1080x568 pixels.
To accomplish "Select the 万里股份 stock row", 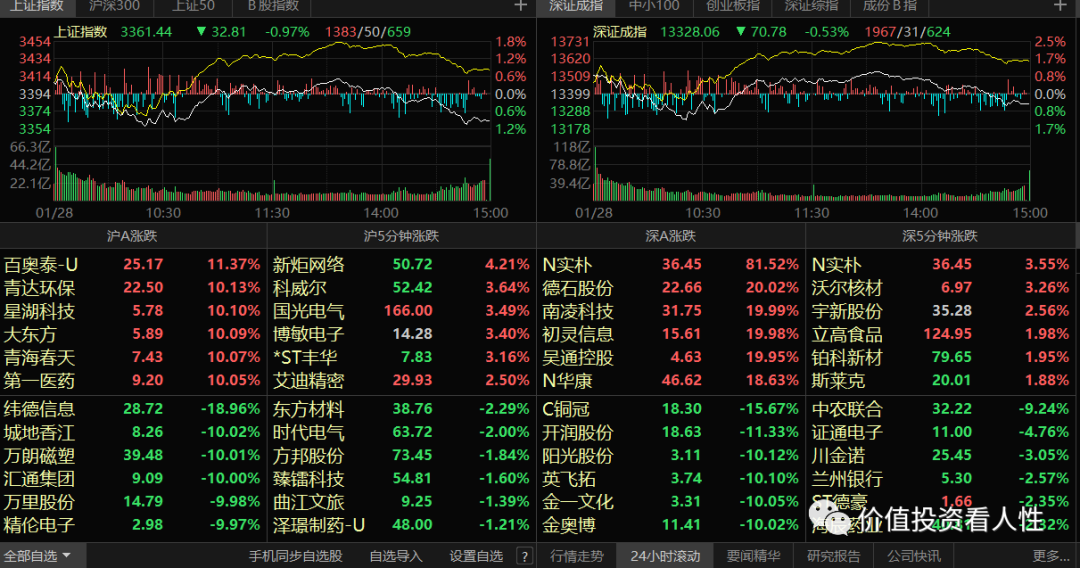I will point(132,502).
